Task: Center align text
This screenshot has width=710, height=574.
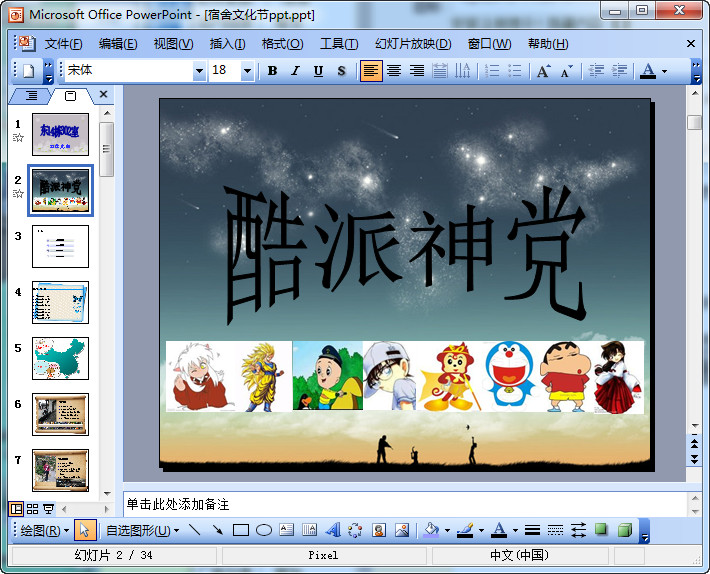Action: point(394,71)
